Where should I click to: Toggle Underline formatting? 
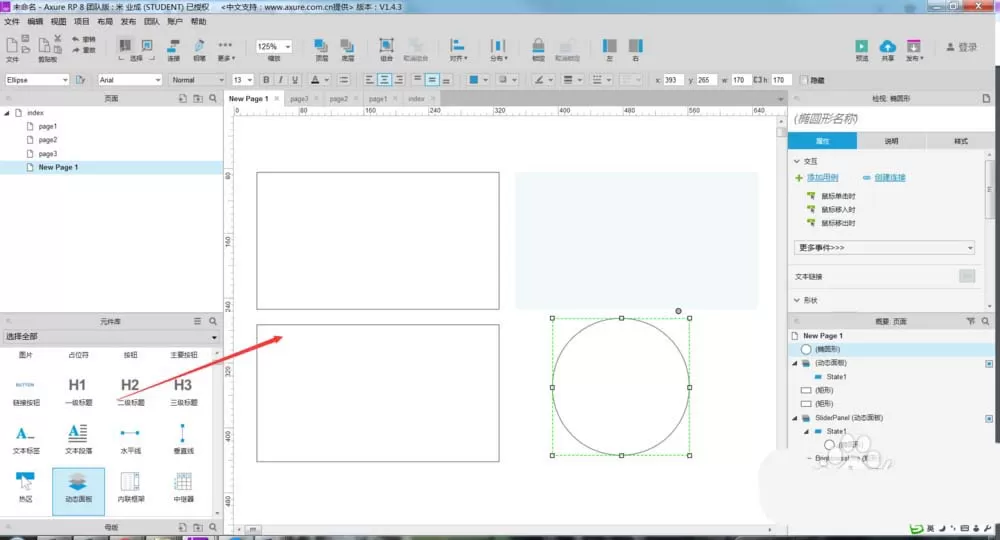(x=295, y=80)
